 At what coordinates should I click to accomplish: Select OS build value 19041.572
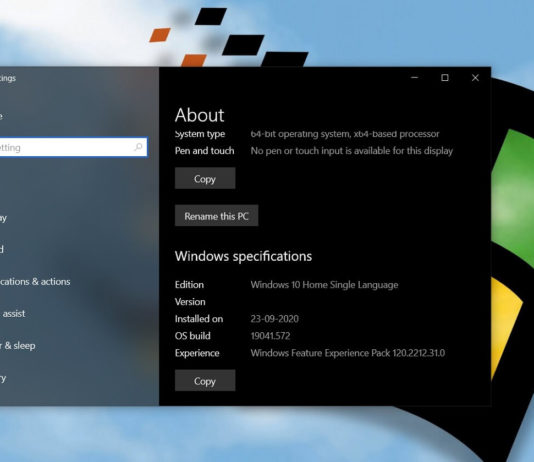tap(270, 336)
